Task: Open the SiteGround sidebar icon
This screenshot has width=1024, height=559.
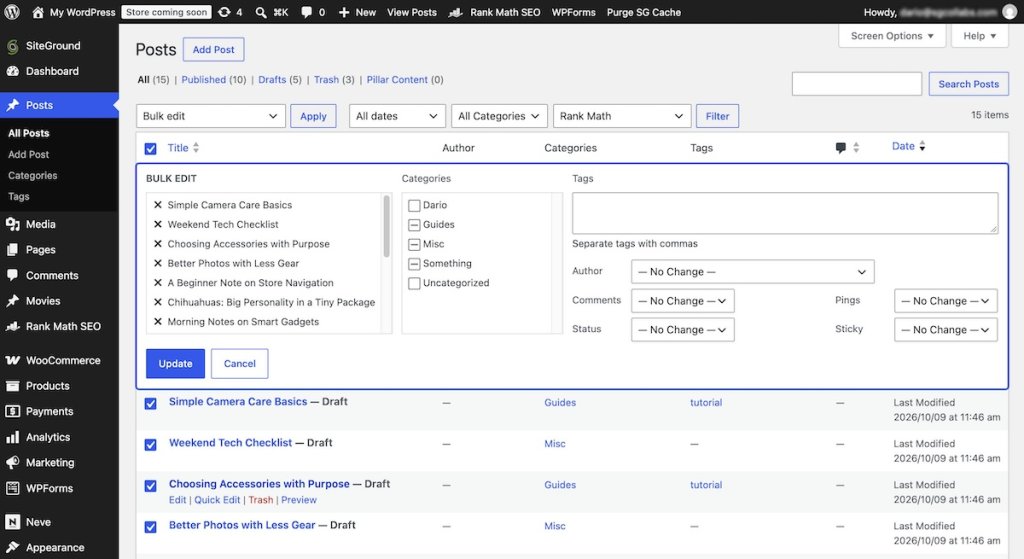Action: 12,46
